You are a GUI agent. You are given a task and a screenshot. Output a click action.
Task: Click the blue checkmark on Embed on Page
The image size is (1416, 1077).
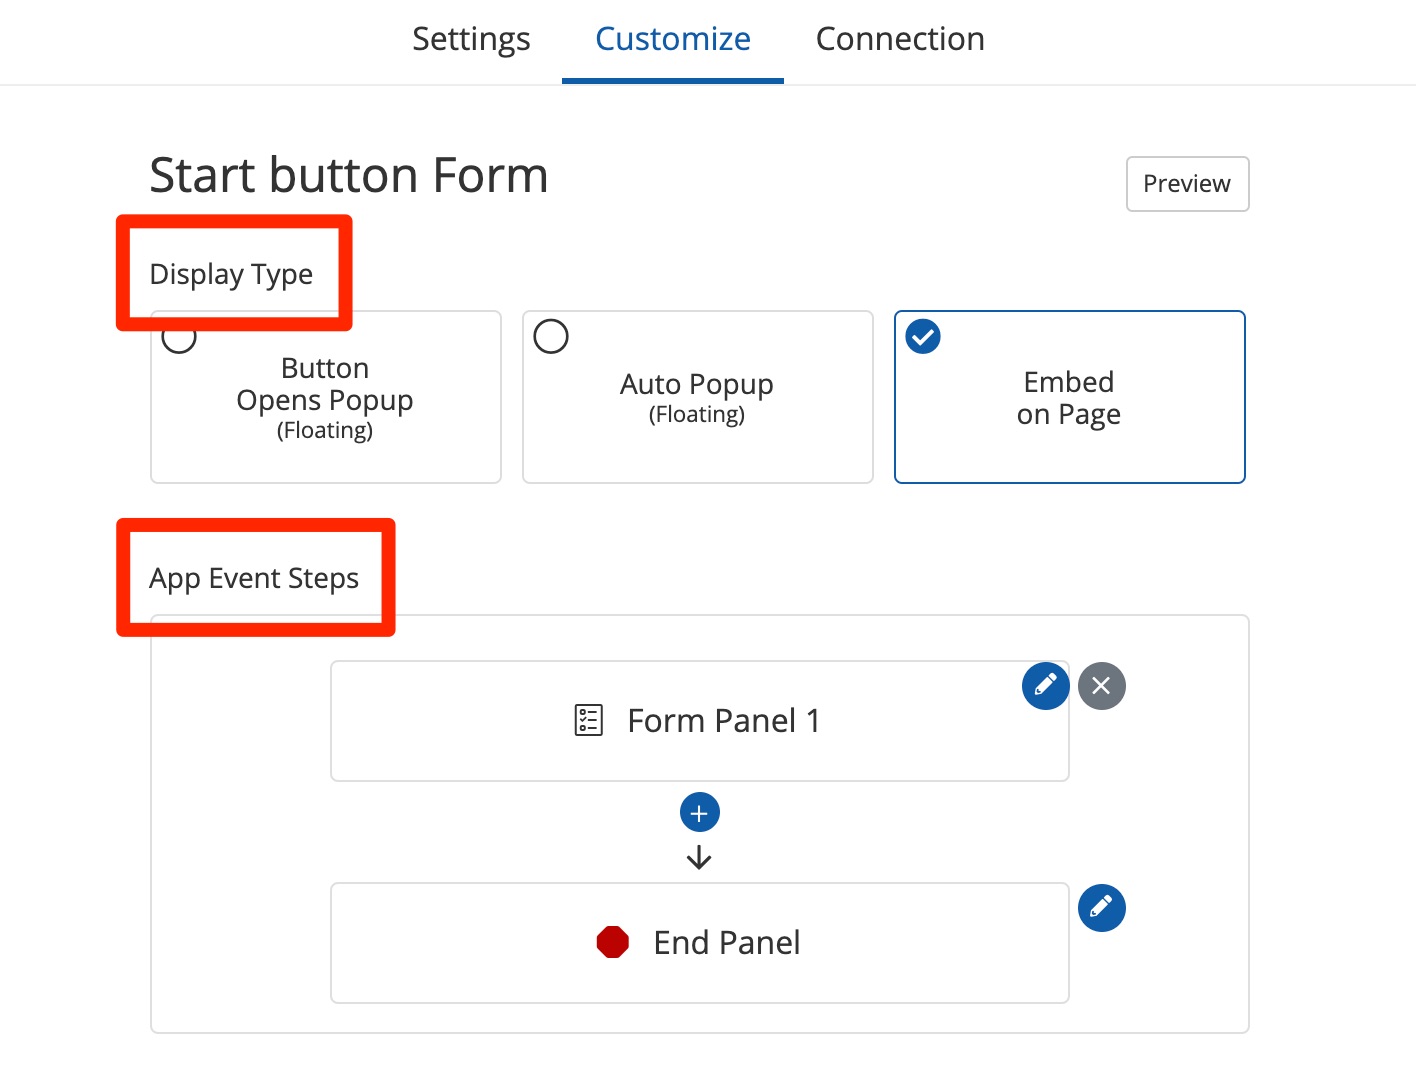[923, 337]
